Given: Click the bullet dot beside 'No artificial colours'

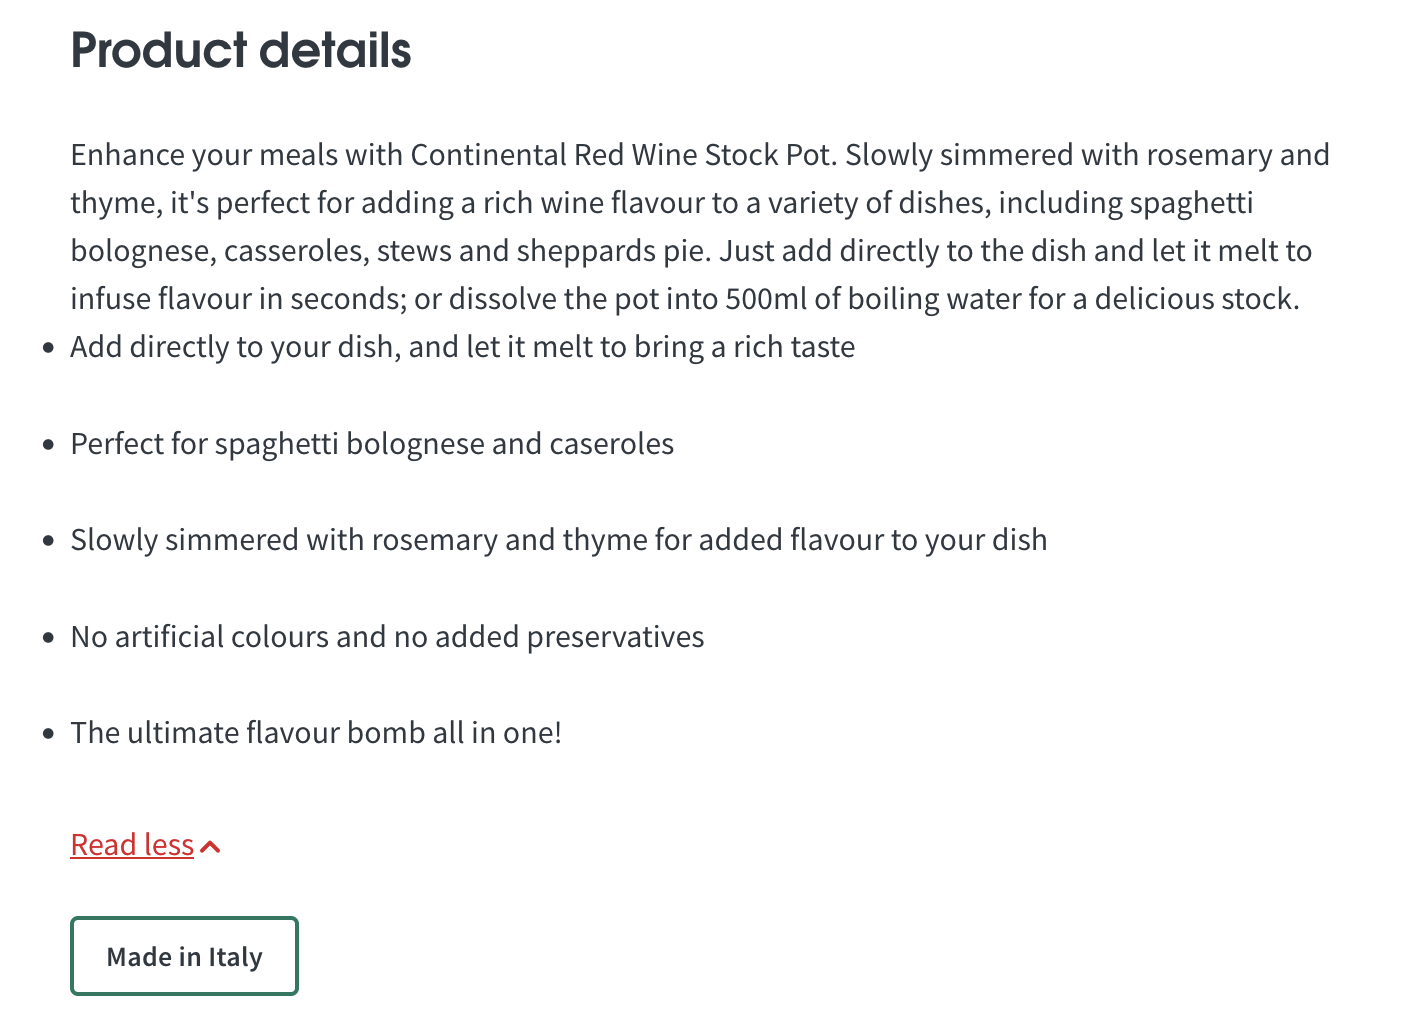Looking at the screenshot, I should [49, 638].
